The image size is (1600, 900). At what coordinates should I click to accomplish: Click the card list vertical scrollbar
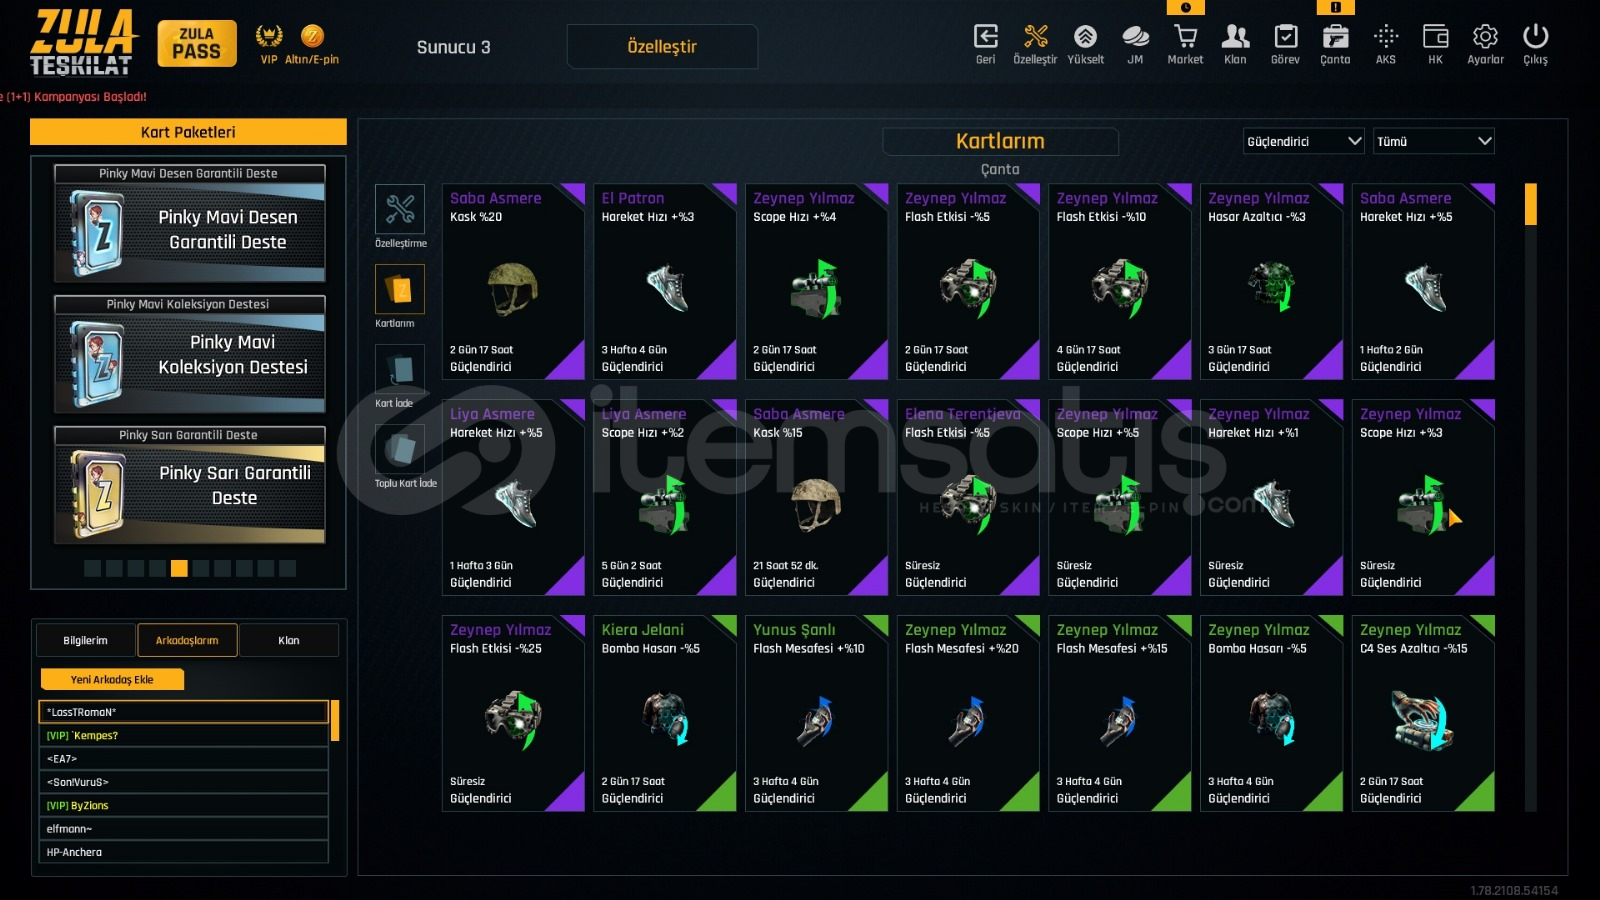pyautogui.click(x=1530, y=497)
